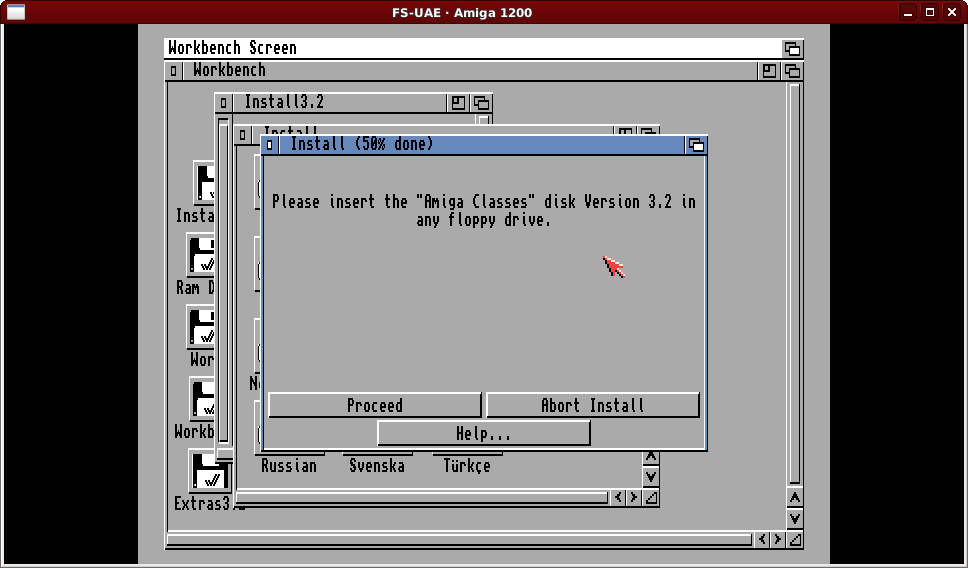The width and height of the screenshot is (968, 568).
Task: Click the Workbench window horizontal scrollbar
Action: tap(460, 540)
